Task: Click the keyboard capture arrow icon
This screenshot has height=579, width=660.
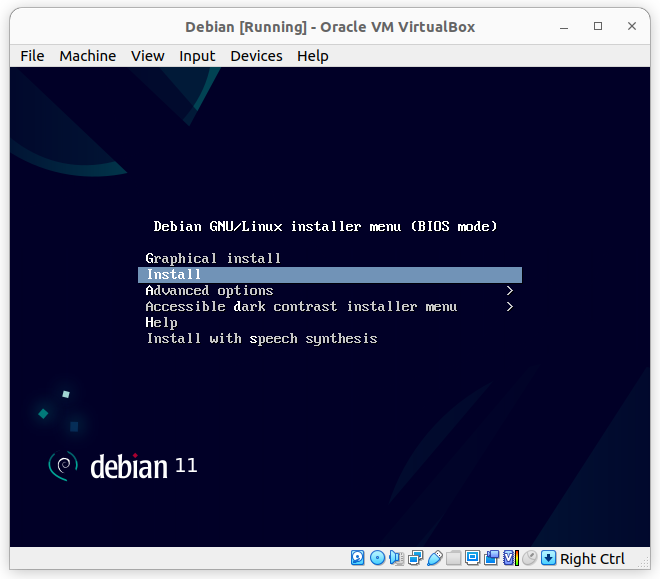Action: pyautogui.click(x=548, y=558)
